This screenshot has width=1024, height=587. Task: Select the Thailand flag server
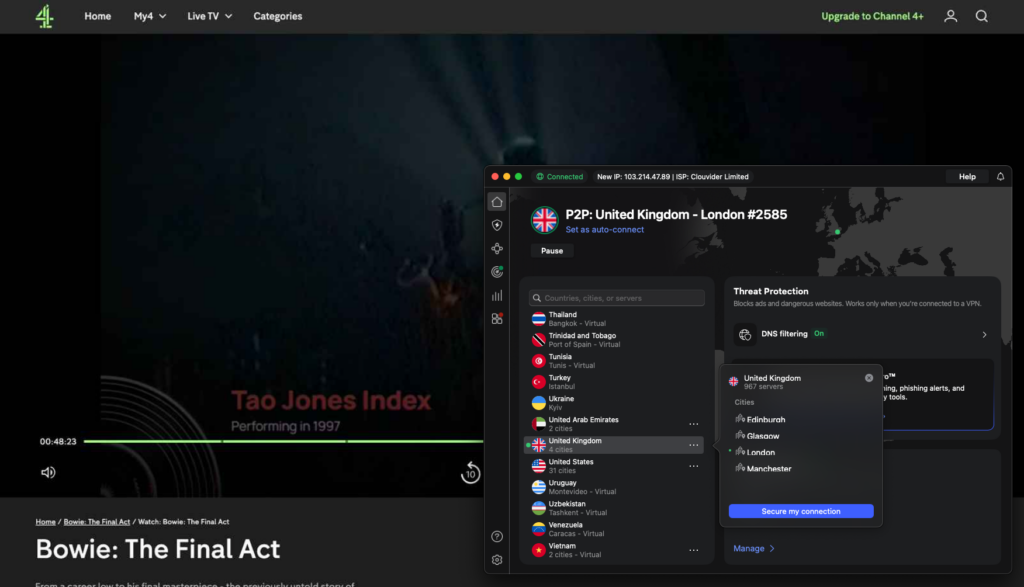point(538,319)
